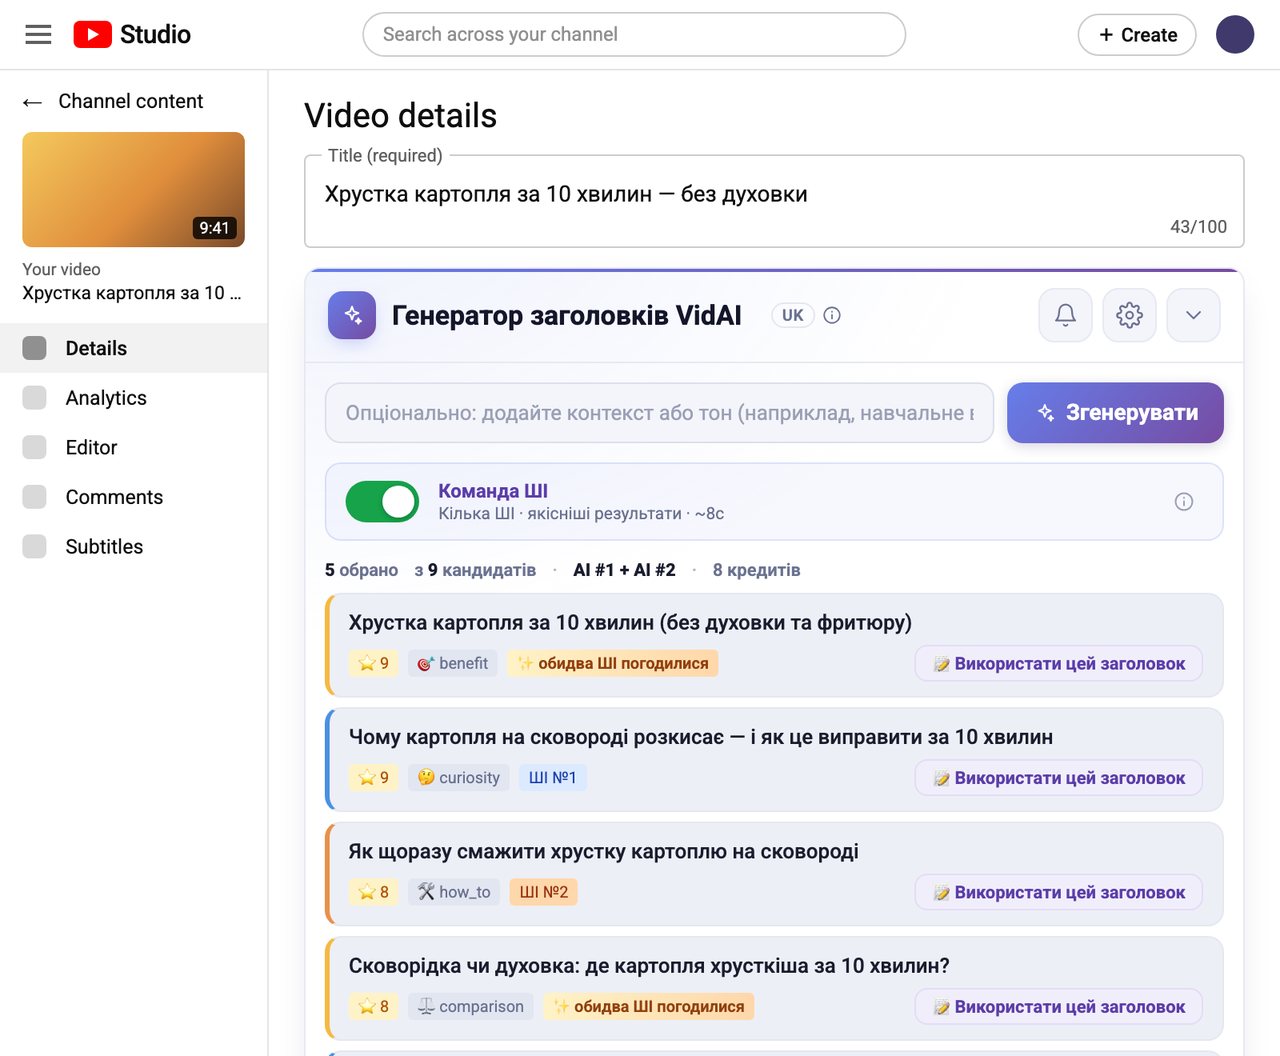Open the Comments sidebar item
This screenshot has height=1056, width=1280.
coord(134,497)
